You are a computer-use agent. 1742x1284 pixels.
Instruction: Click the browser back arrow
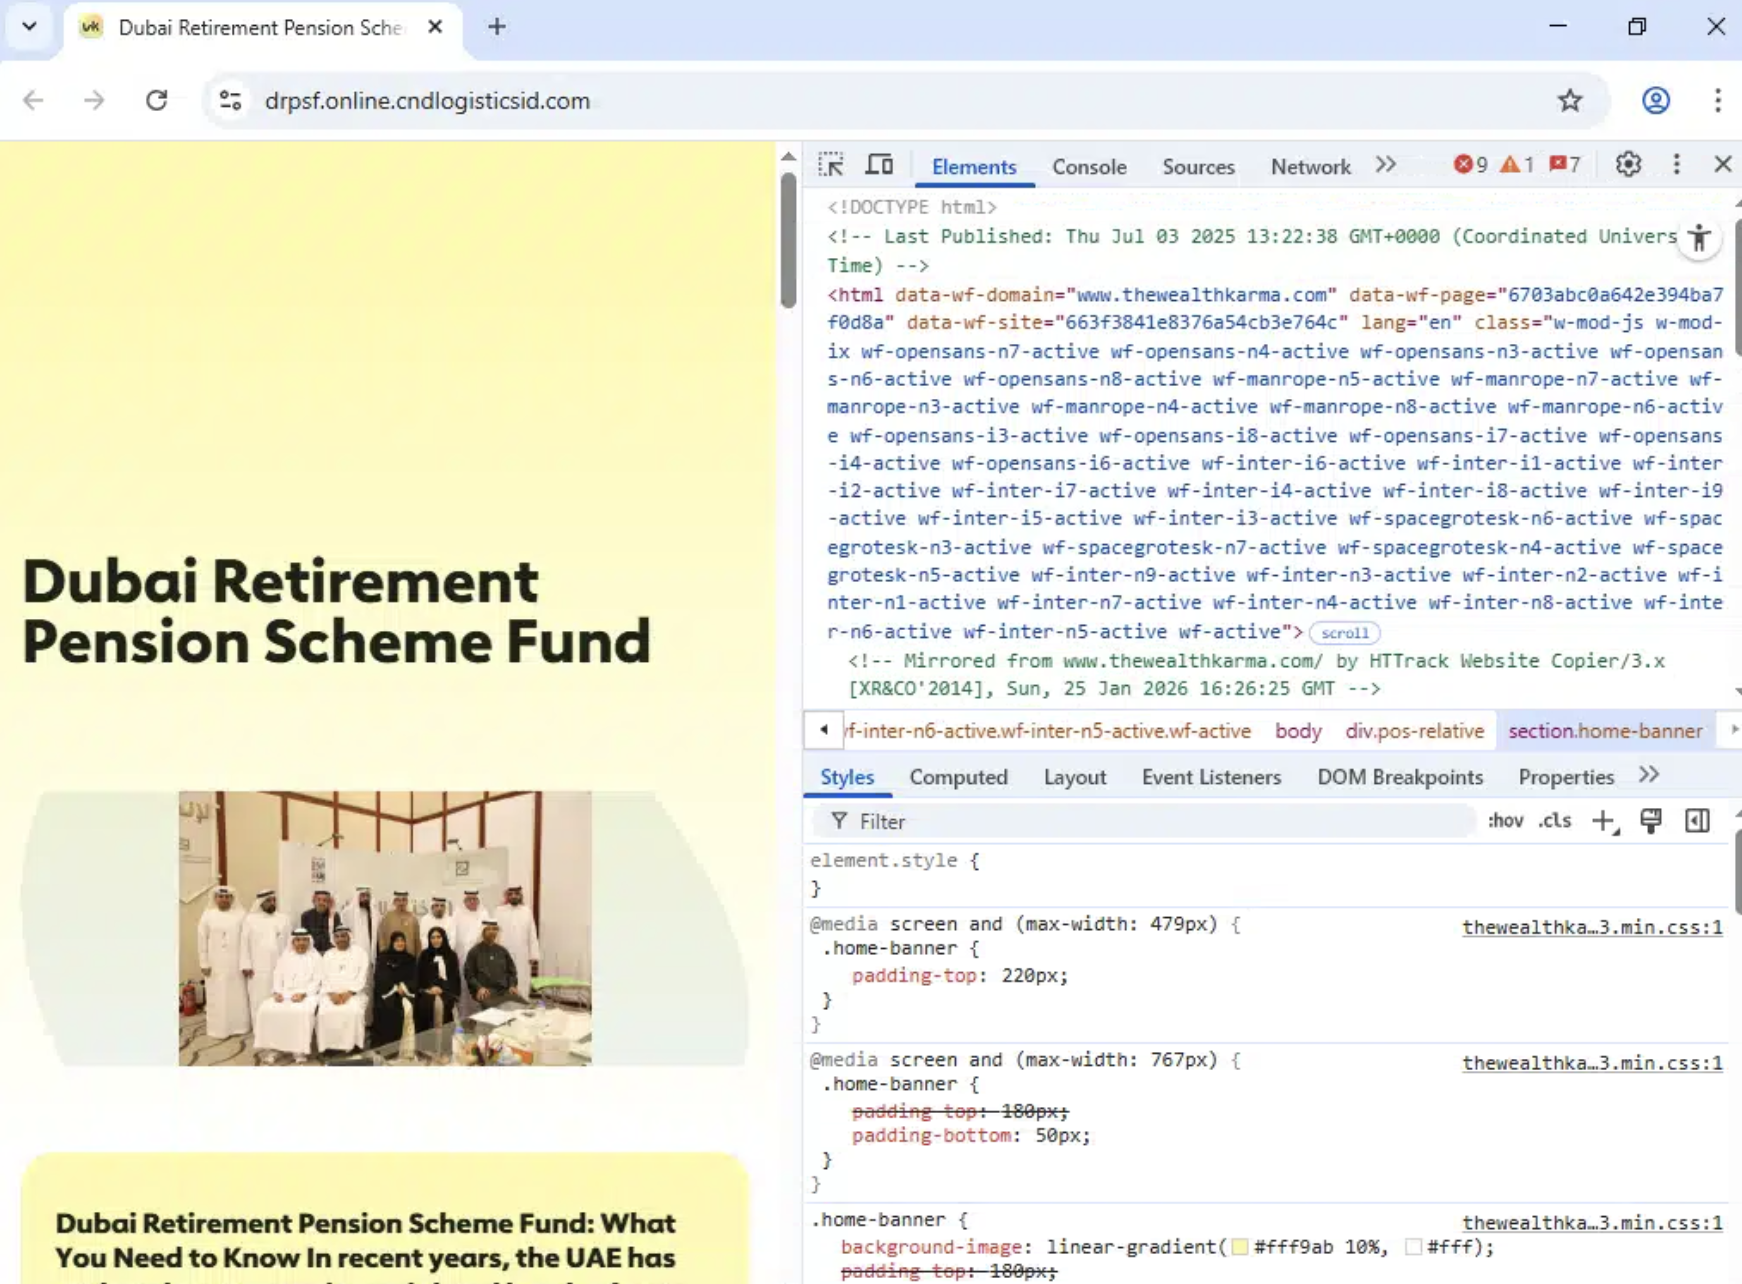pos(33,100)
